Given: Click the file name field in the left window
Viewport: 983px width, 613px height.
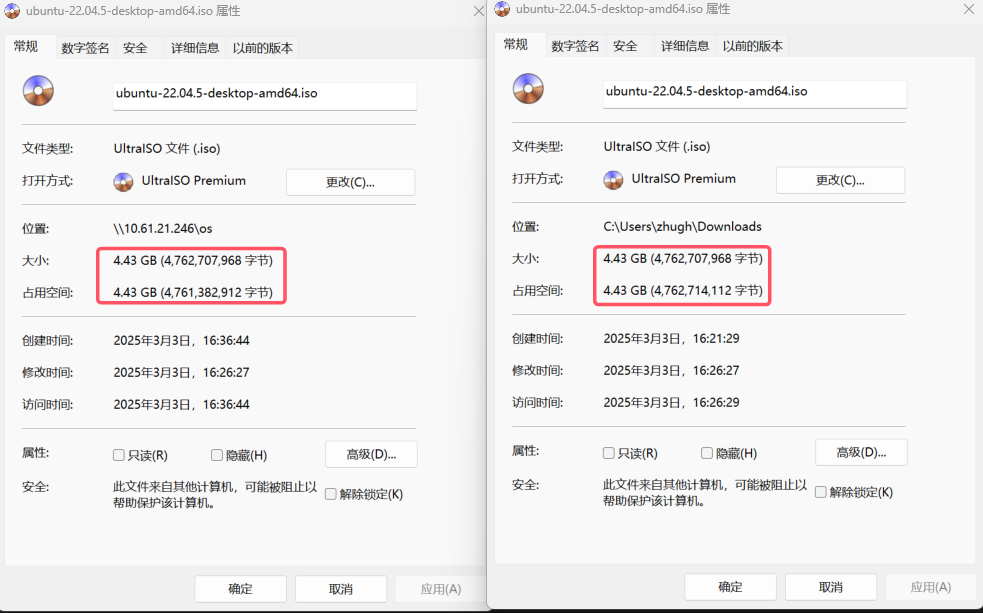Looking at the screenshot, I should point(265,96).
